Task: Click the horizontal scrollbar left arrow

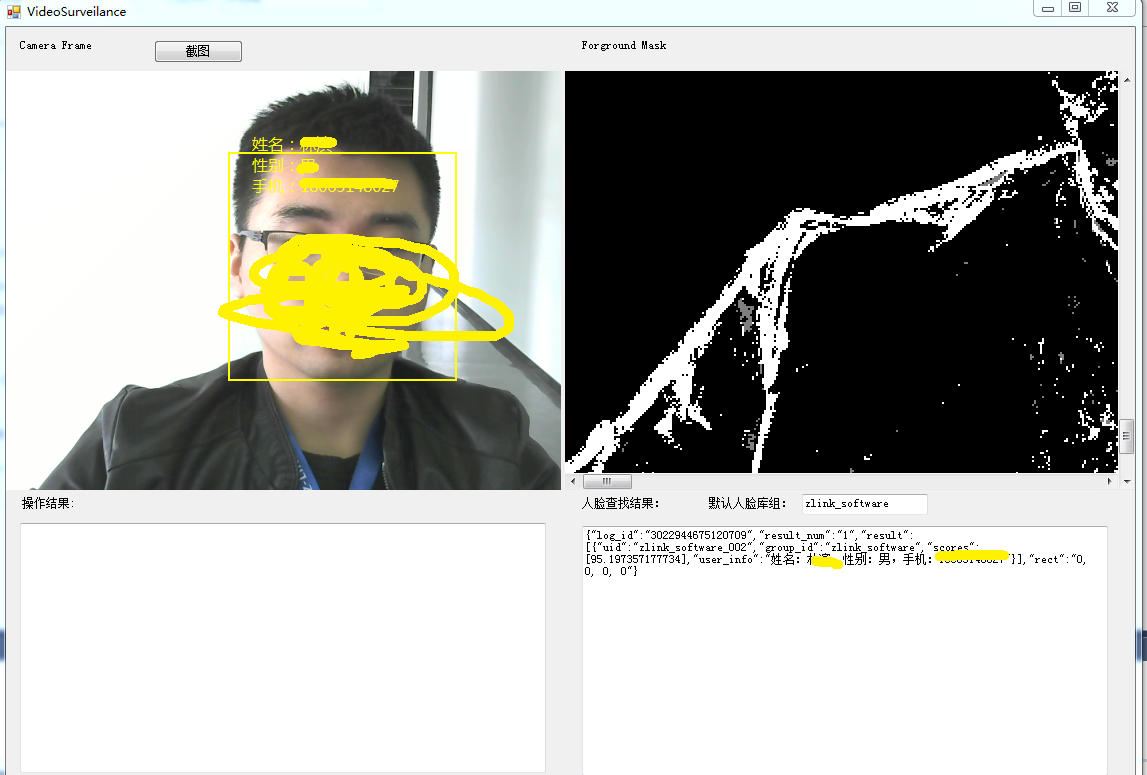Action: [x=573, y=481]
